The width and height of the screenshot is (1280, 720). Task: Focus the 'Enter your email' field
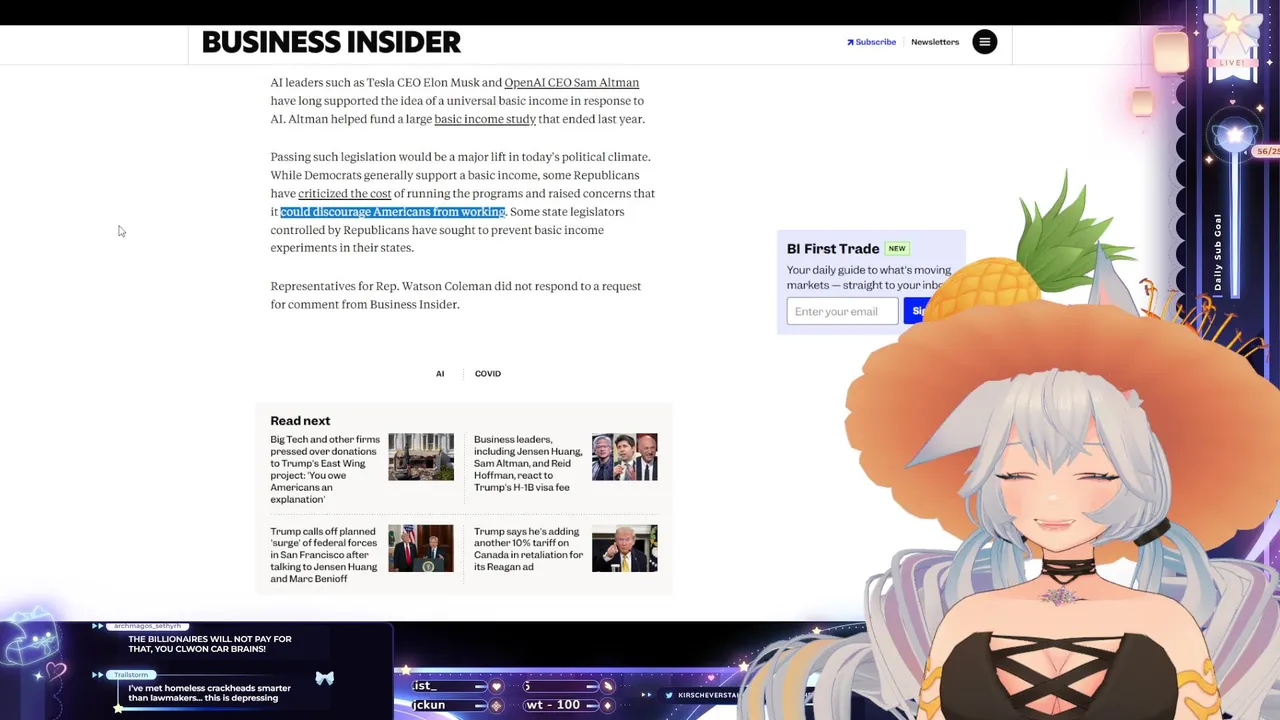[x=842, y=311]
